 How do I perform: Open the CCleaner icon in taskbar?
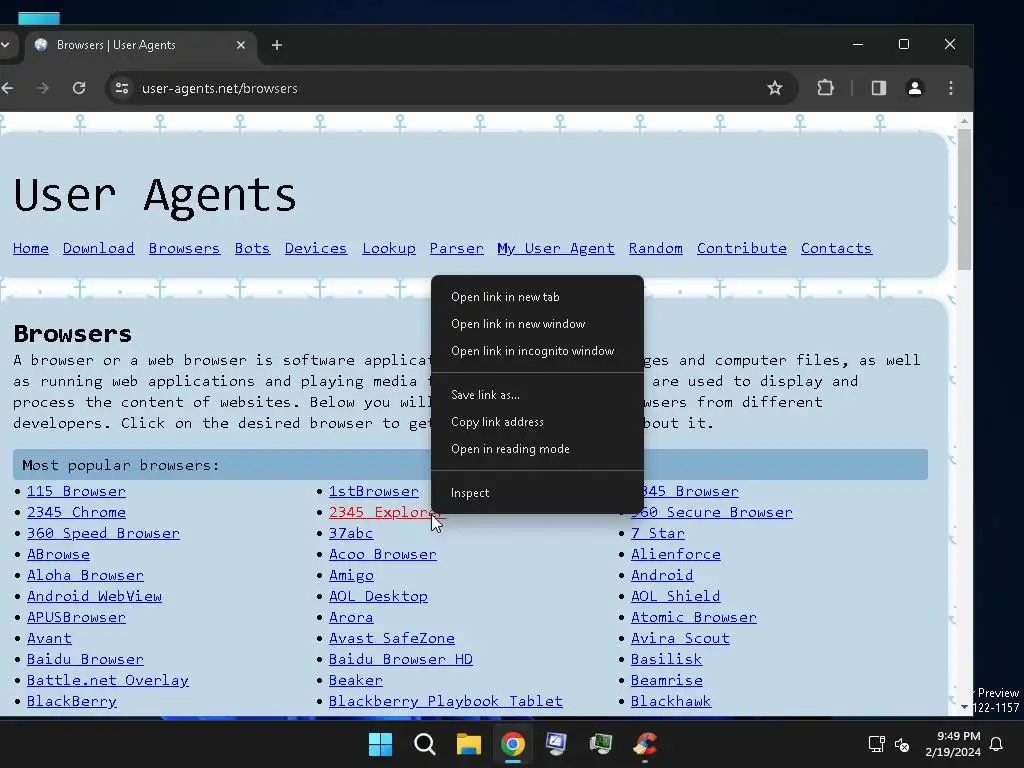tap(645, 744)
